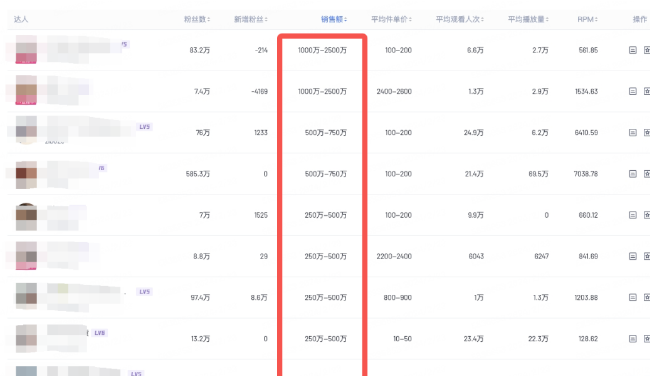The height and width of the screenshot is (376, 650).
Task: Favorite star icon in RPM 6410.59 row
Action: (x=647, y=133)
